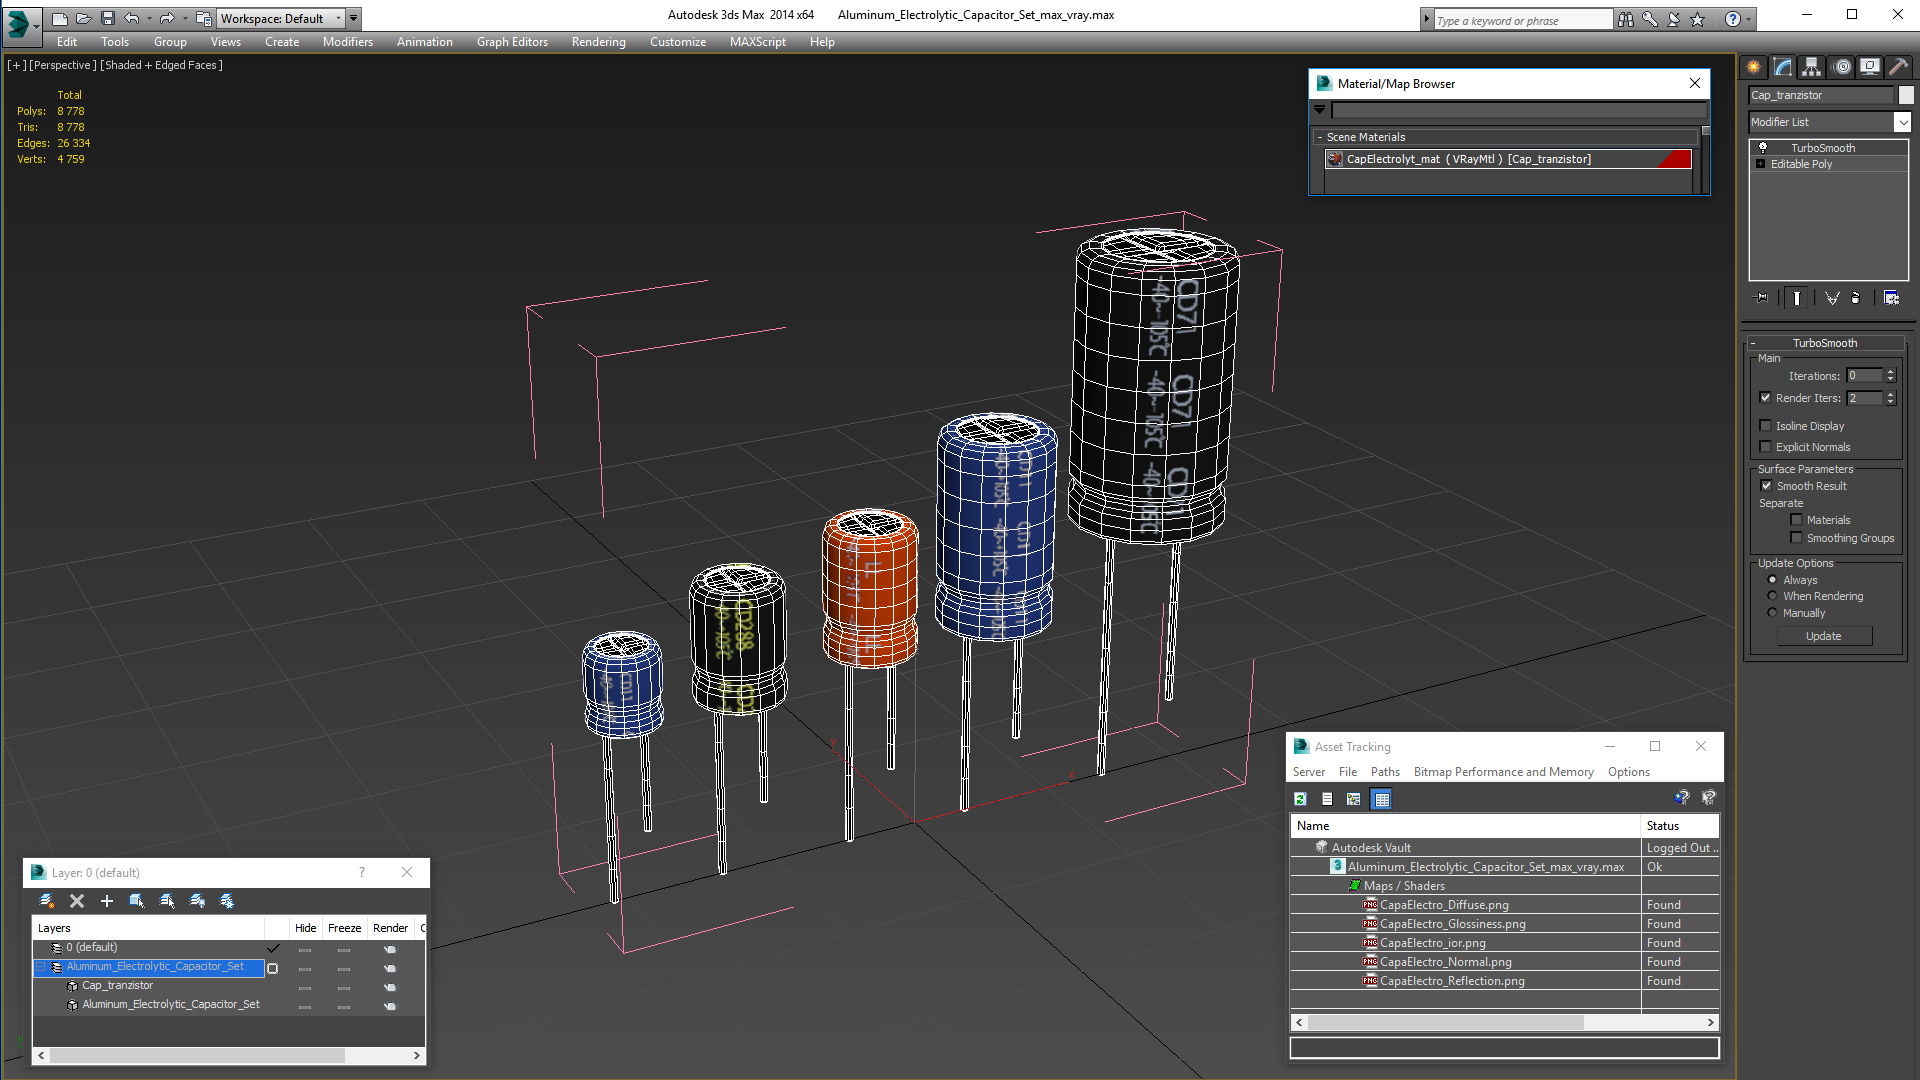1920x1080 pixels.
Task: Click Highlight Selected Objects' Layers icon
Action: point(167,901)
